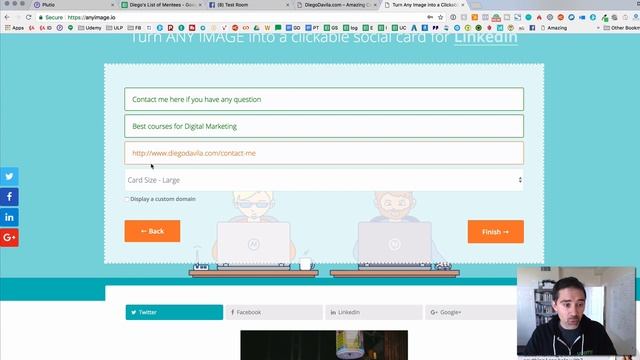Open the Card Size dropdown
The width and height of the screenshot is (640, 360).
click(x=324, y=180)
